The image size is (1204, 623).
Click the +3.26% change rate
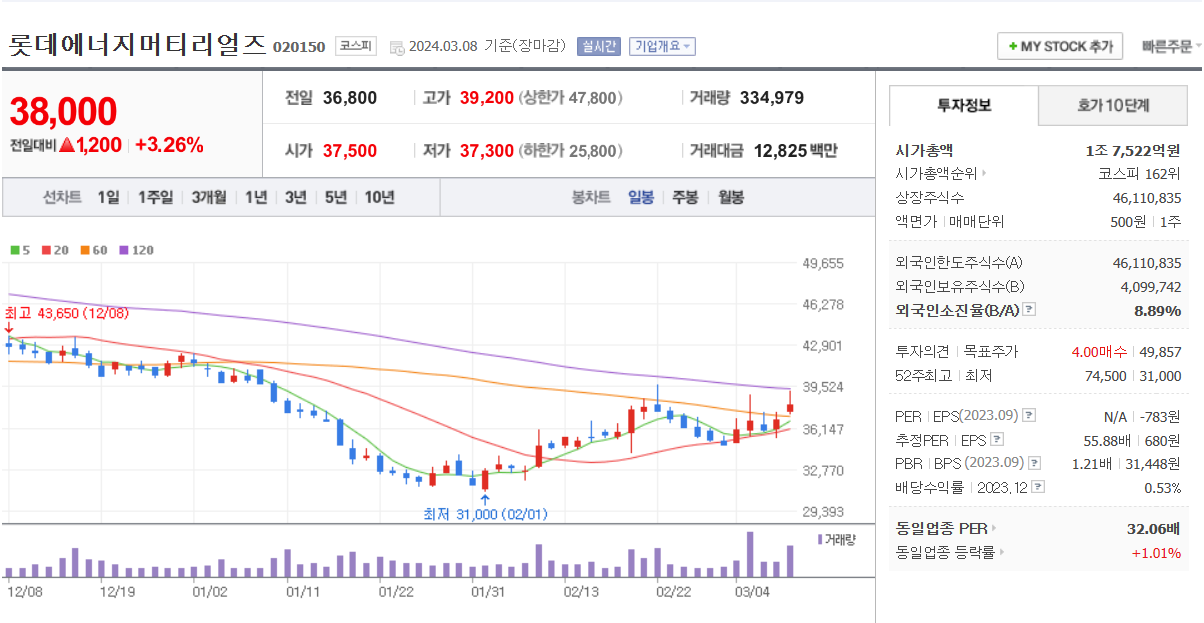pyautogui.click(x=169, y=145)
